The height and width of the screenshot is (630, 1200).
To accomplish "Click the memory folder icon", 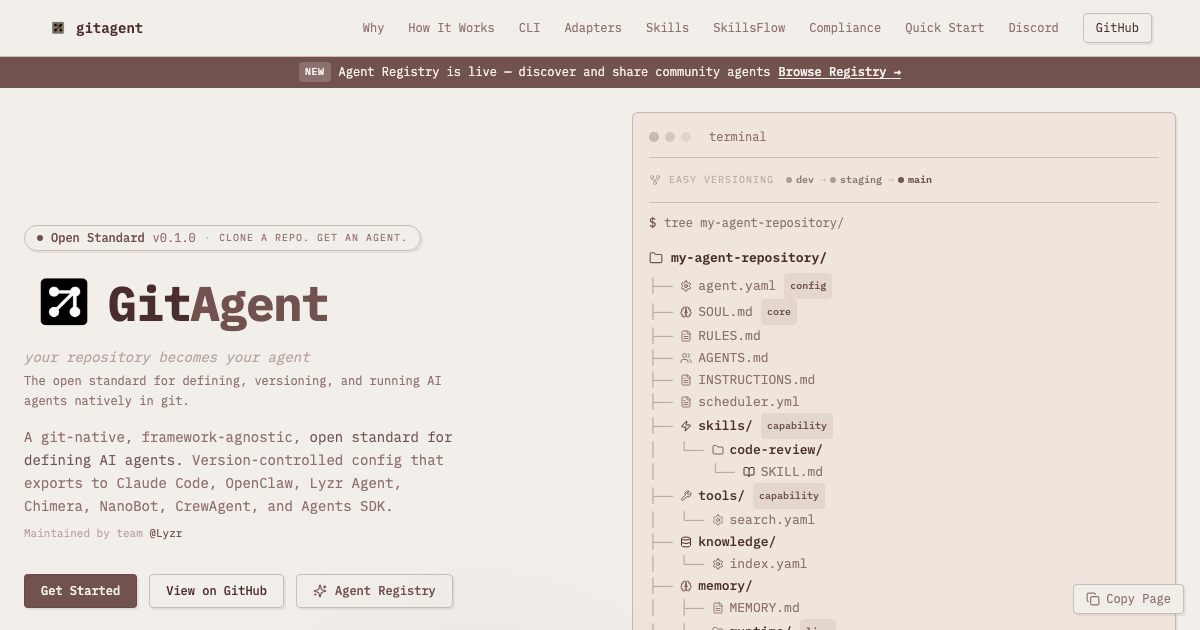I will click(x=686, y=586).
